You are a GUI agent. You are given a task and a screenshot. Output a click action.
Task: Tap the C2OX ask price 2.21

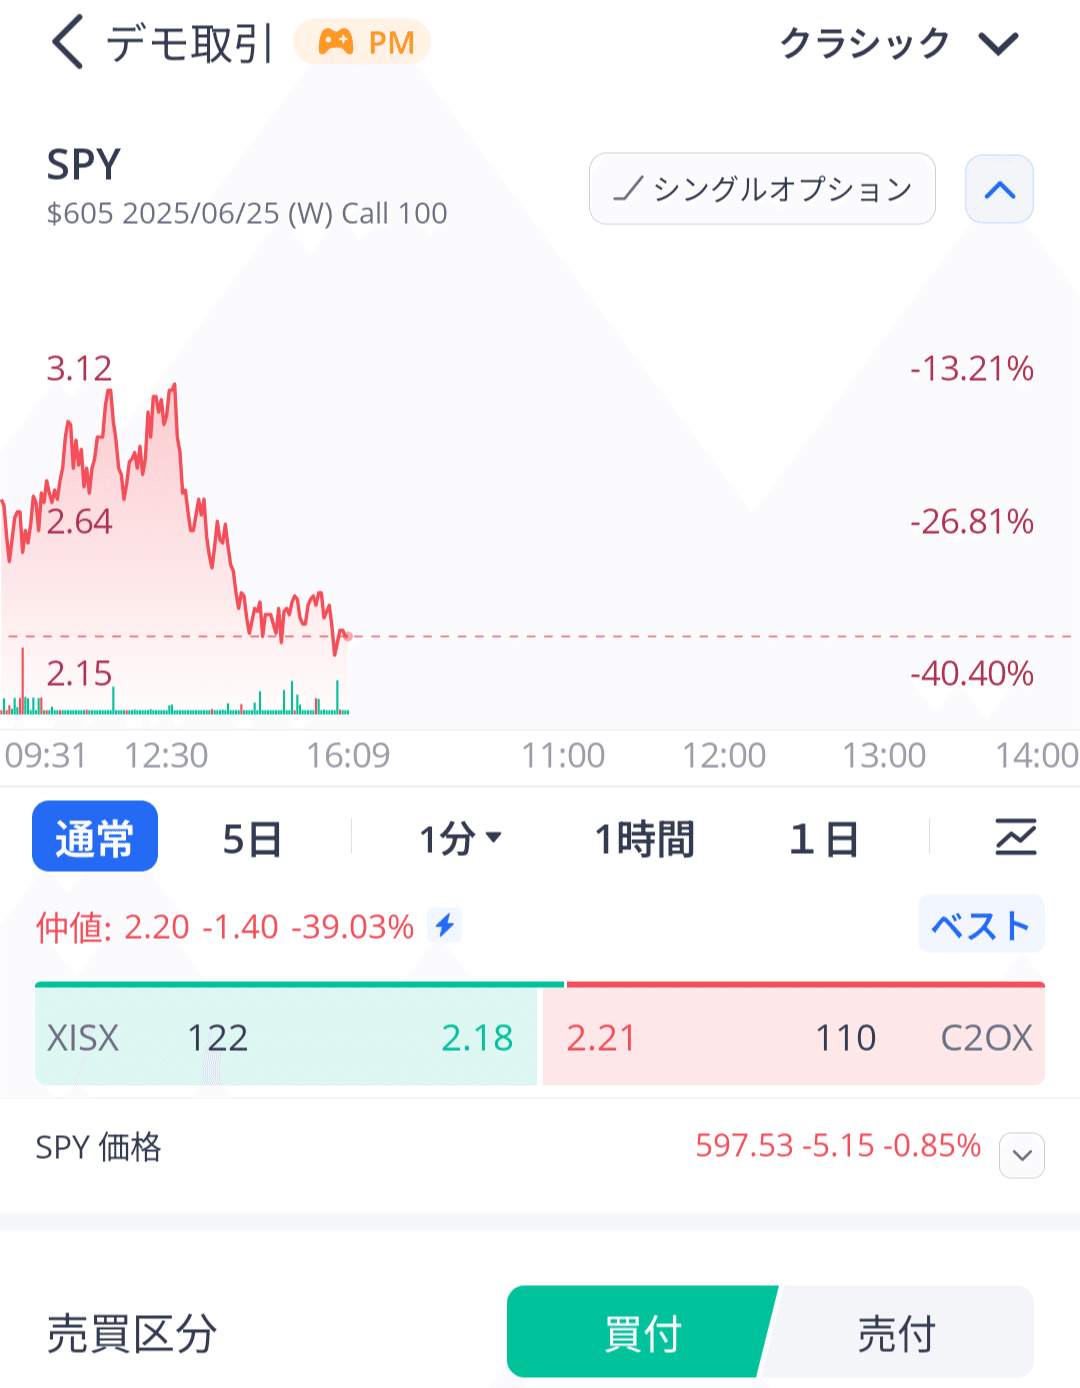point(600,1038)
